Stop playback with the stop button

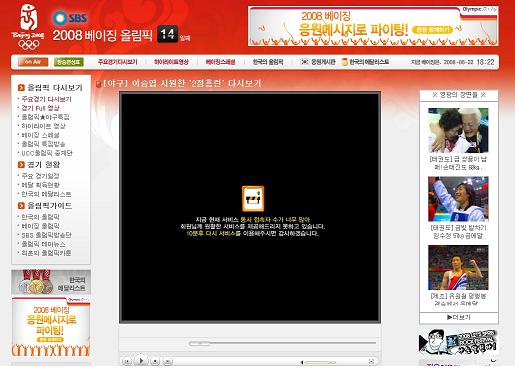click(x=155, y=361)
